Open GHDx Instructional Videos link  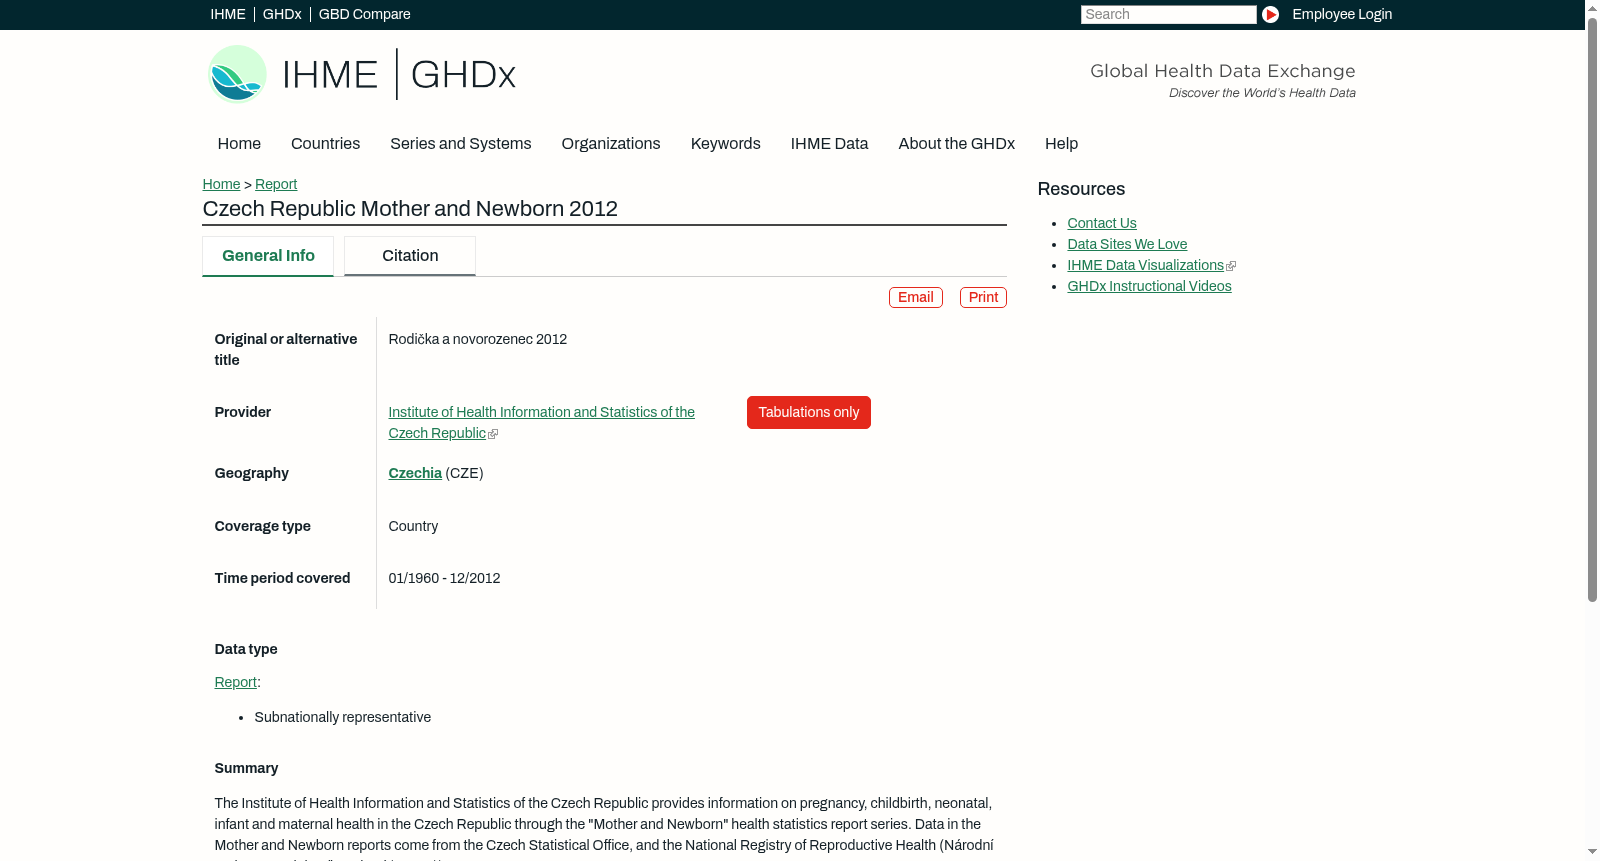click(1149, 286)
